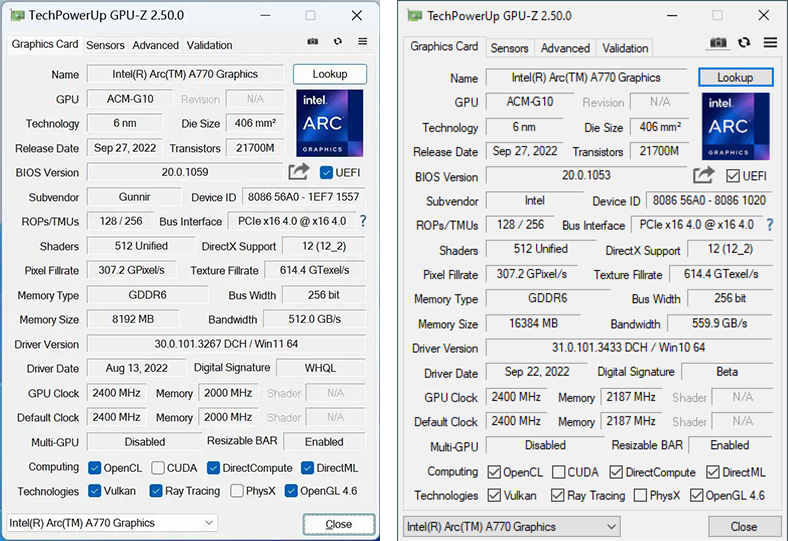The width and height of the screenshot is (788, 541).
Task: Select Graphics Card tab in left window
Action: coord(45,44)
